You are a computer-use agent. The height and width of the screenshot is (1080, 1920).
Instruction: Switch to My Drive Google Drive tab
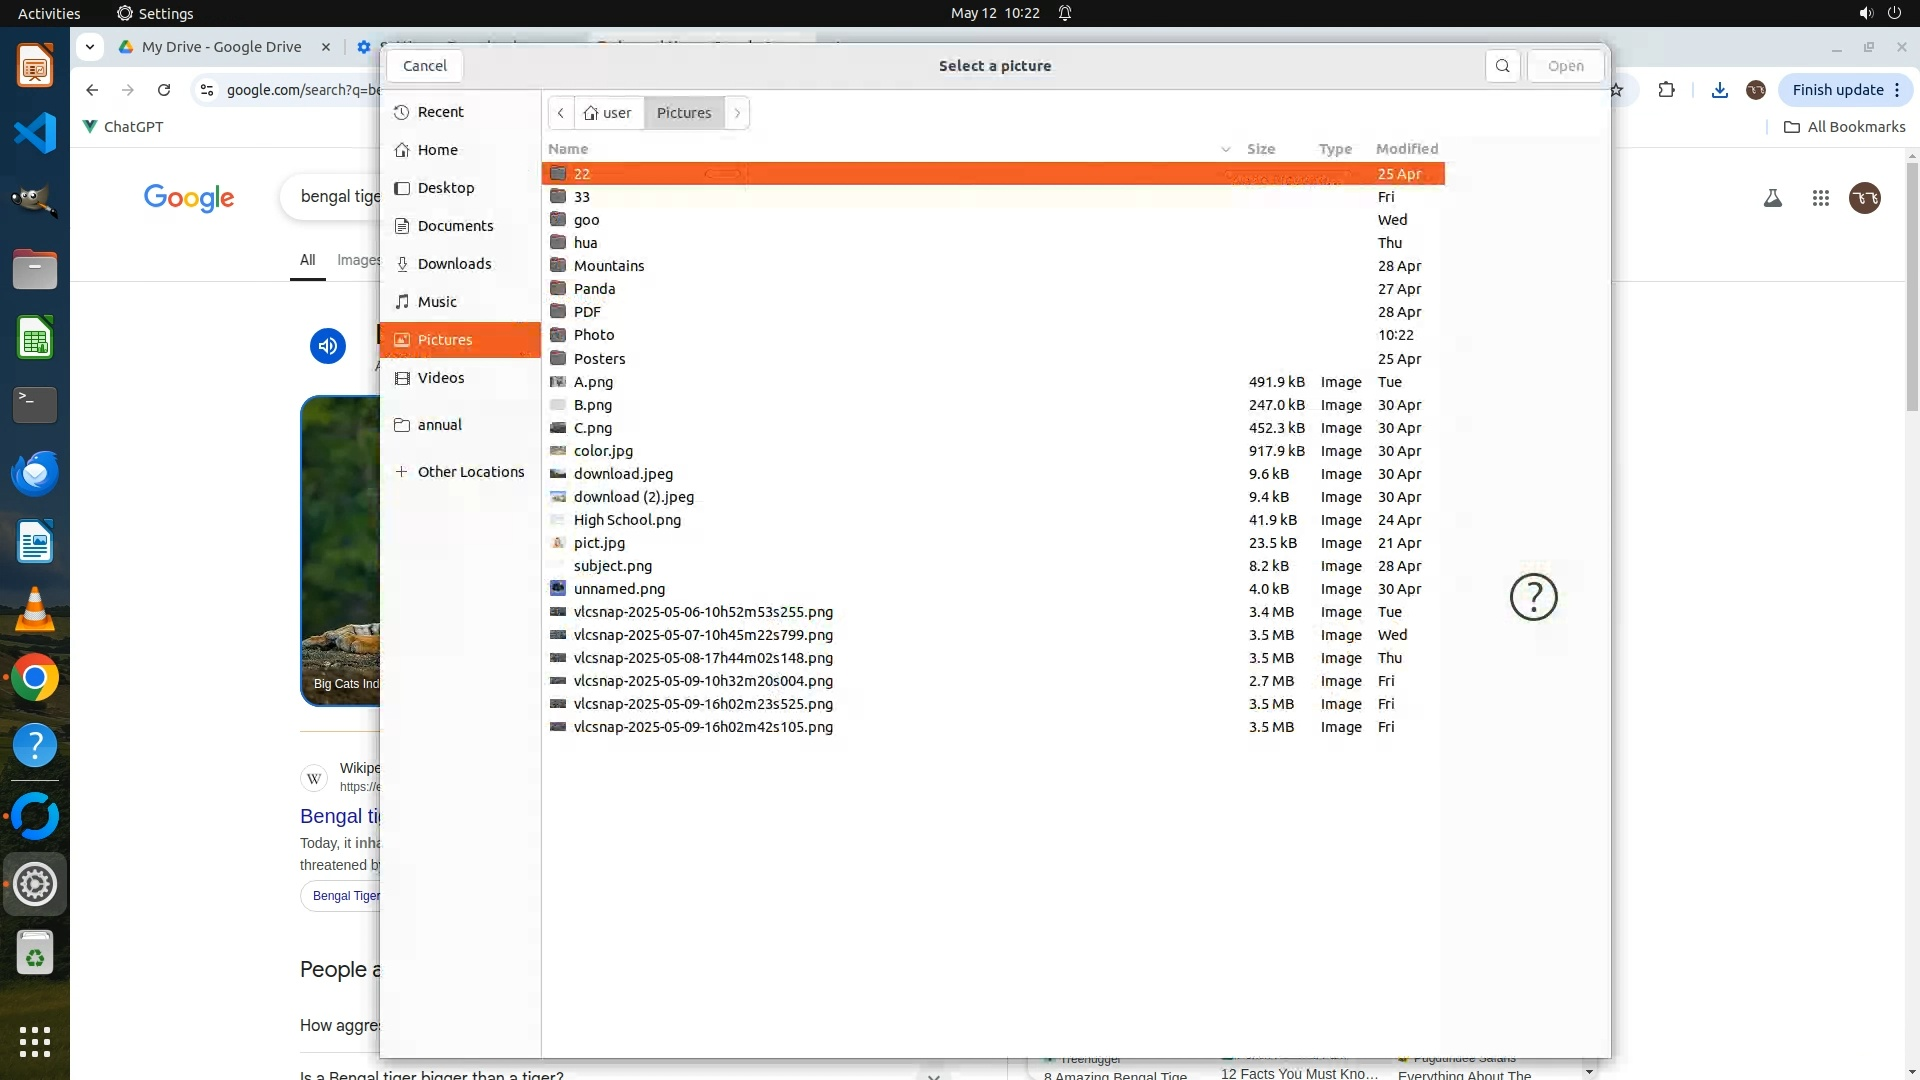pos(221,47)
